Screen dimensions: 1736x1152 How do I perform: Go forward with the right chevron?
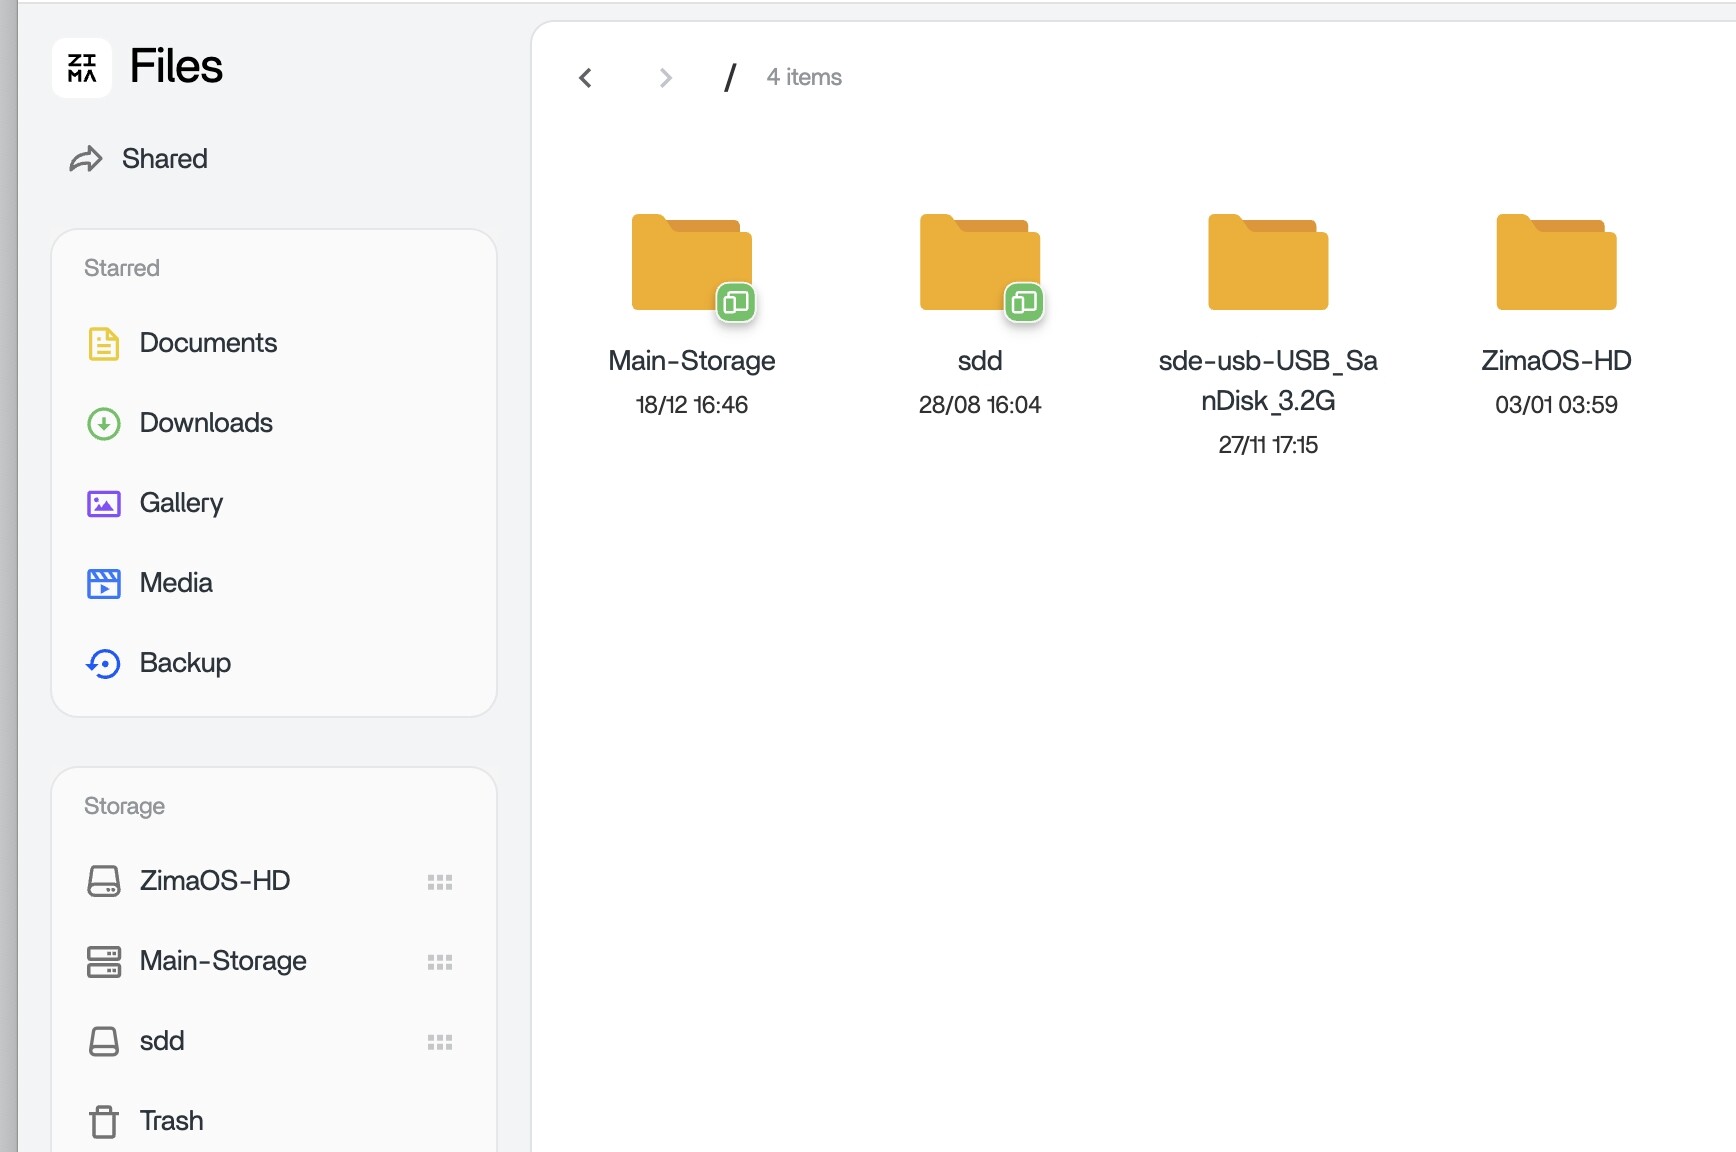[x=666, y=78]
